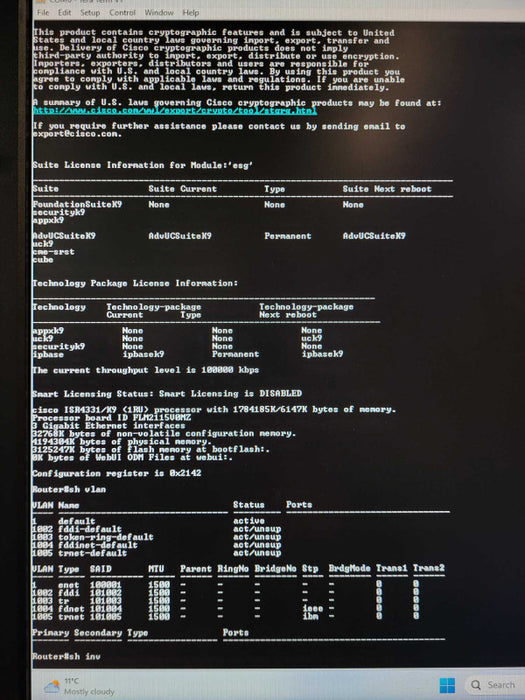Click the "Suite License Information for Module:'esg'" heading
Image resolution: width=525 pixels, height=700 pixels.
point(143,165)
